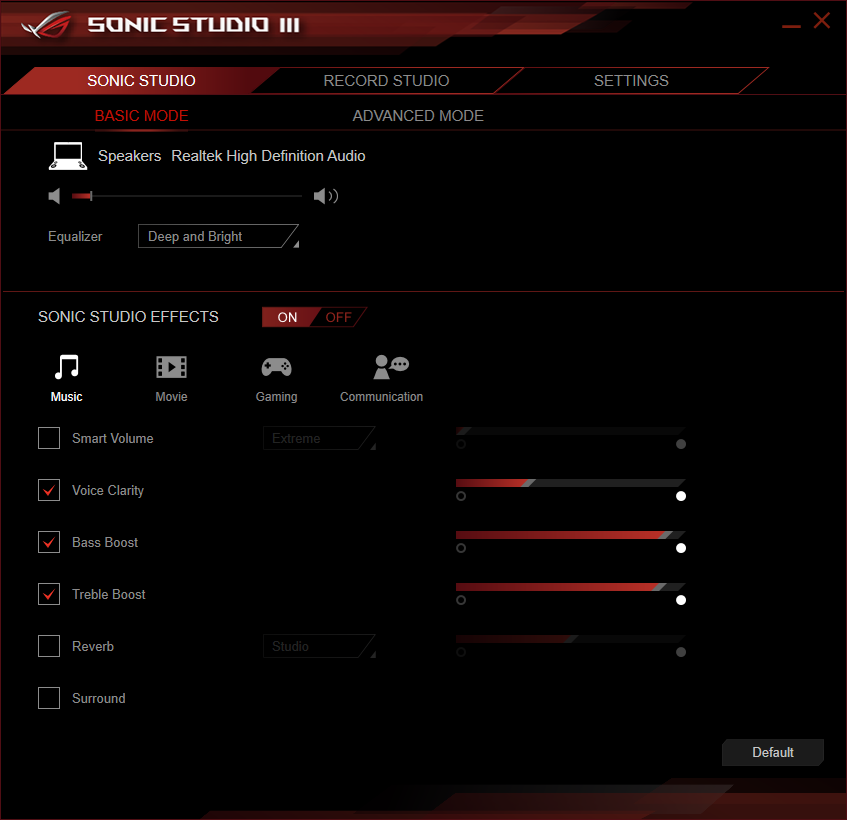Select the Movie effects profile icon

[171, 367]
